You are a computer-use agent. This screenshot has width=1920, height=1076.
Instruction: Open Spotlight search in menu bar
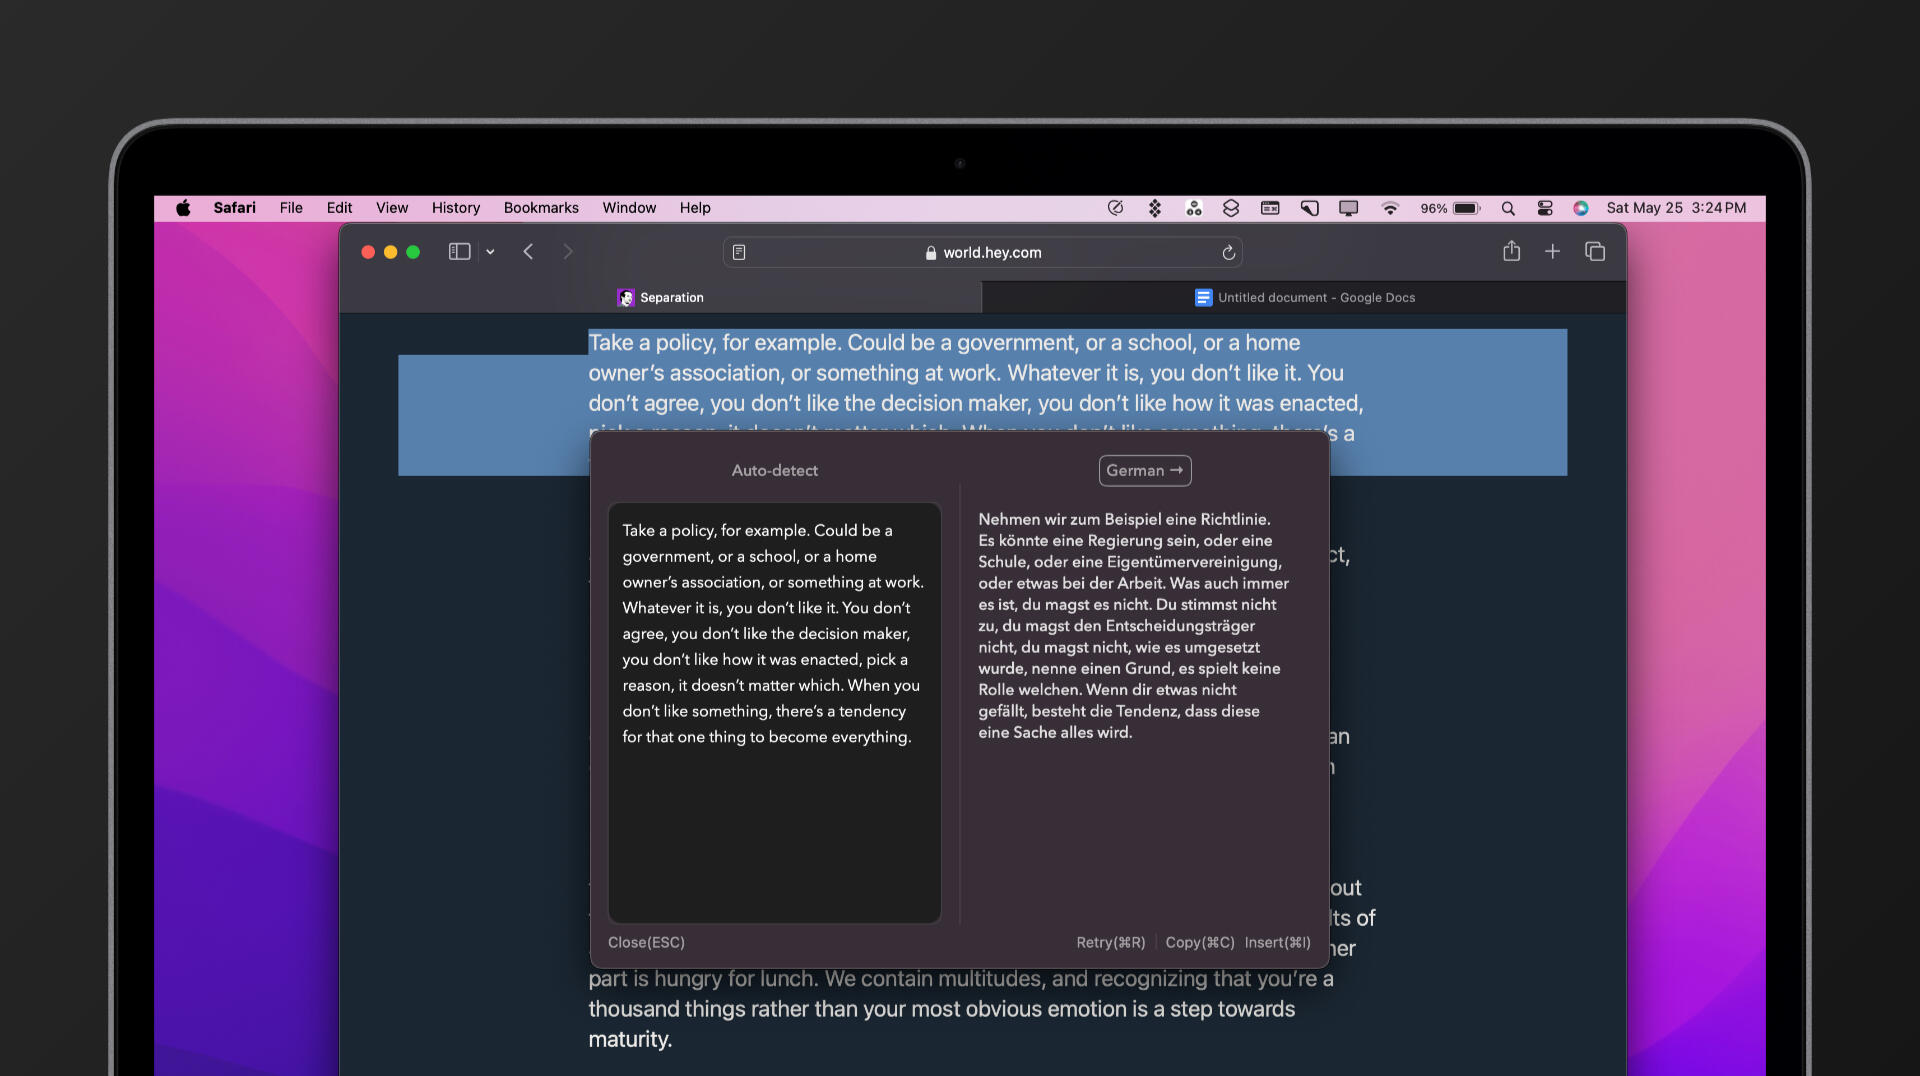[x=1508, y=208]
